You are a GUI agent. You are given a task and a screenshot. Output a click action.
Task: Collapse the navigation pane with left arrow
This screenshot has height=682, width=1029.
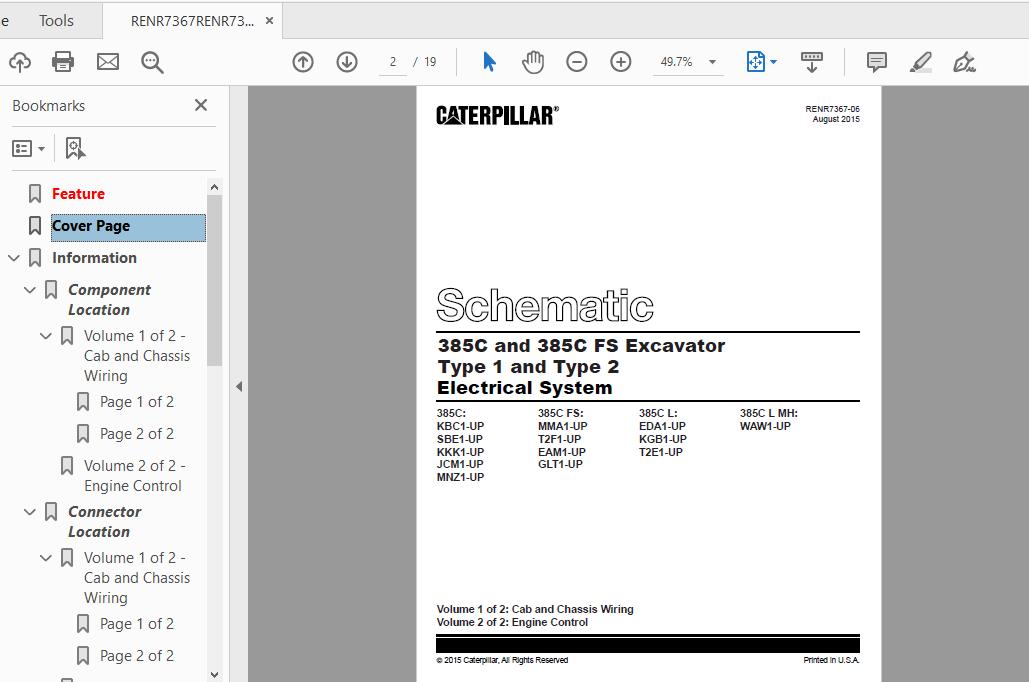click(x=239, y=387)
